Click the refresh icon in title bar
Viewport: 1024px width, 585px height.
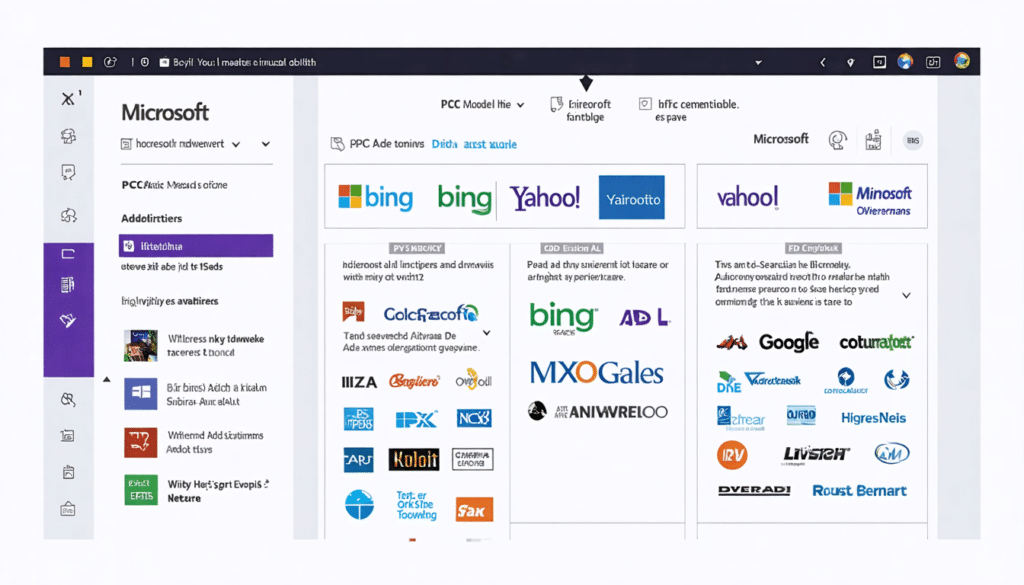pyautogui.click(x=110, y=62)
